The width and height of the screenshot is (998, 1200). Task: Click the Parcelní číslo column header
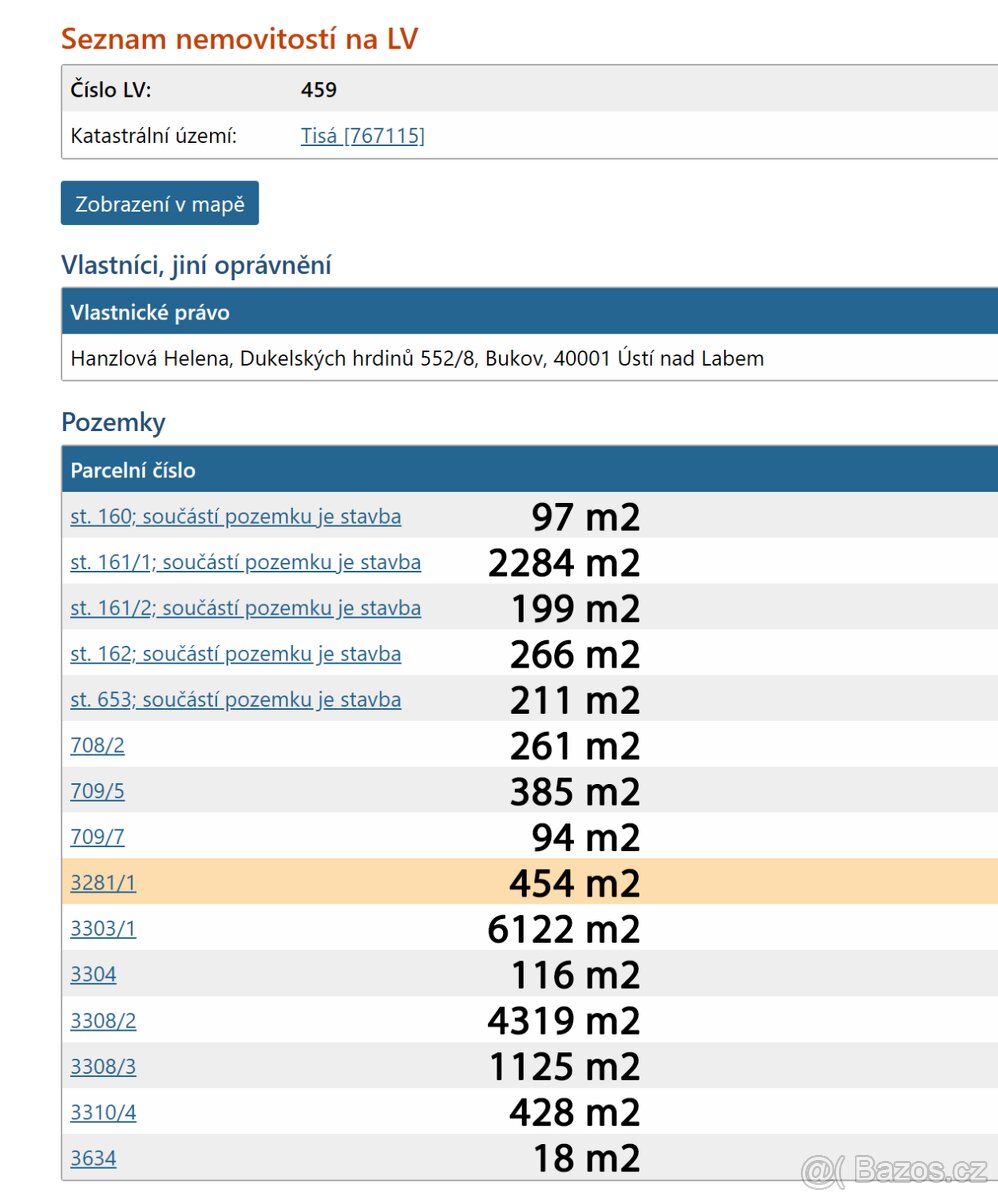point(133,470)
